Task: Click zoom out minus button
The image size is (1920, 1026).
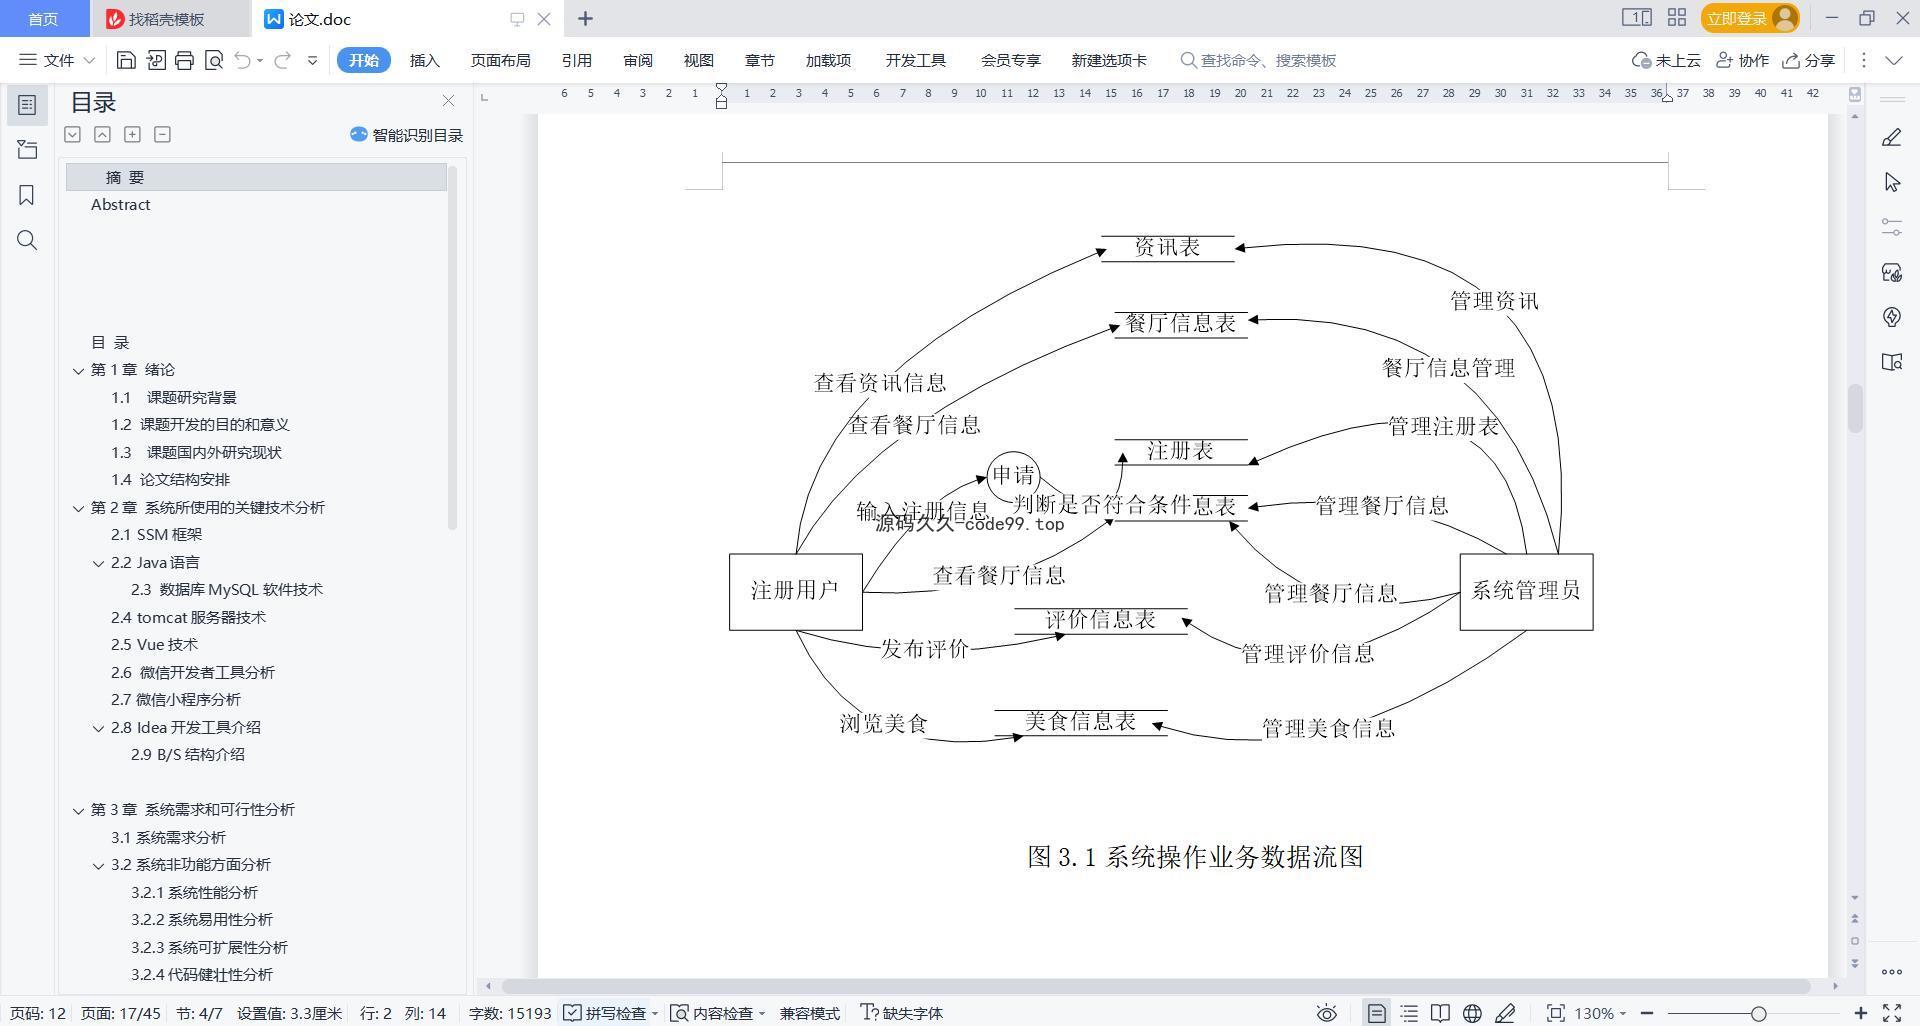Action: pos(1647,1013)
